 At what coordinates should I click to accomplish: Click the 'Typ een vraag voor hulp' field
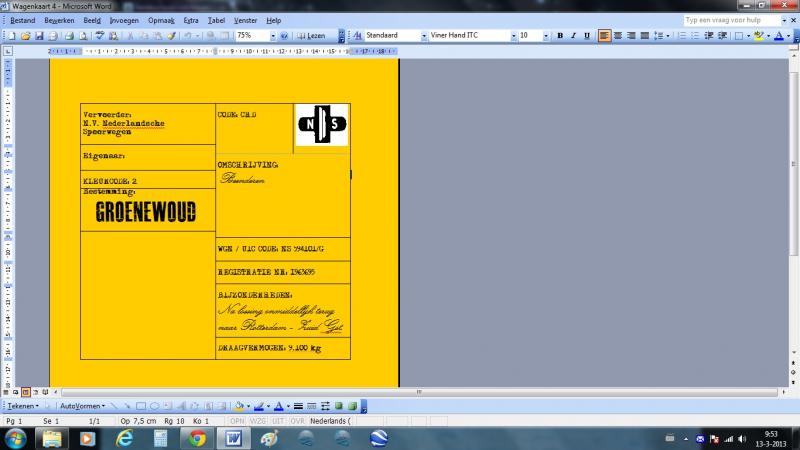[732, 20]
